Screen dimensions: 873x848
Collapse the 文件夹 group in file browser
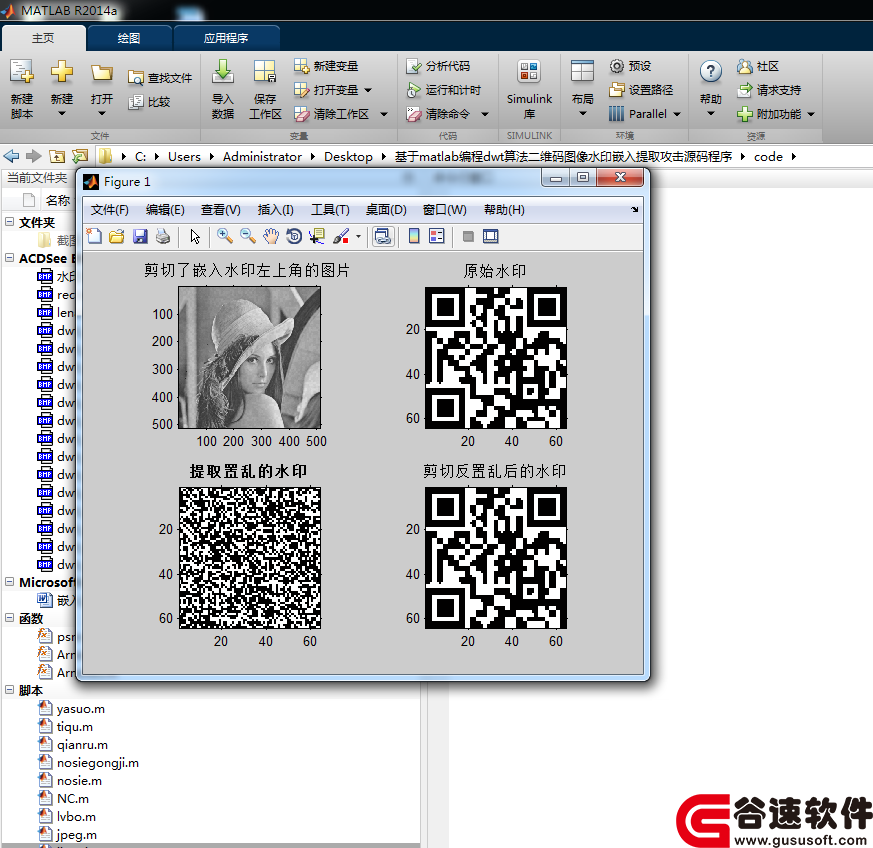pos(9,222)
